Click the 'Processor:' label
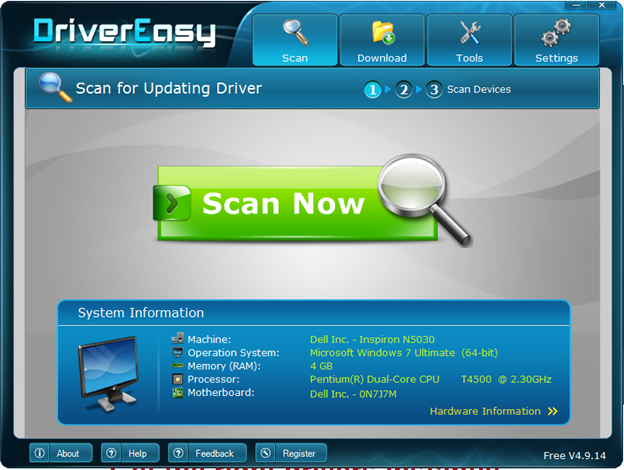624x470 pixels. 213,379
